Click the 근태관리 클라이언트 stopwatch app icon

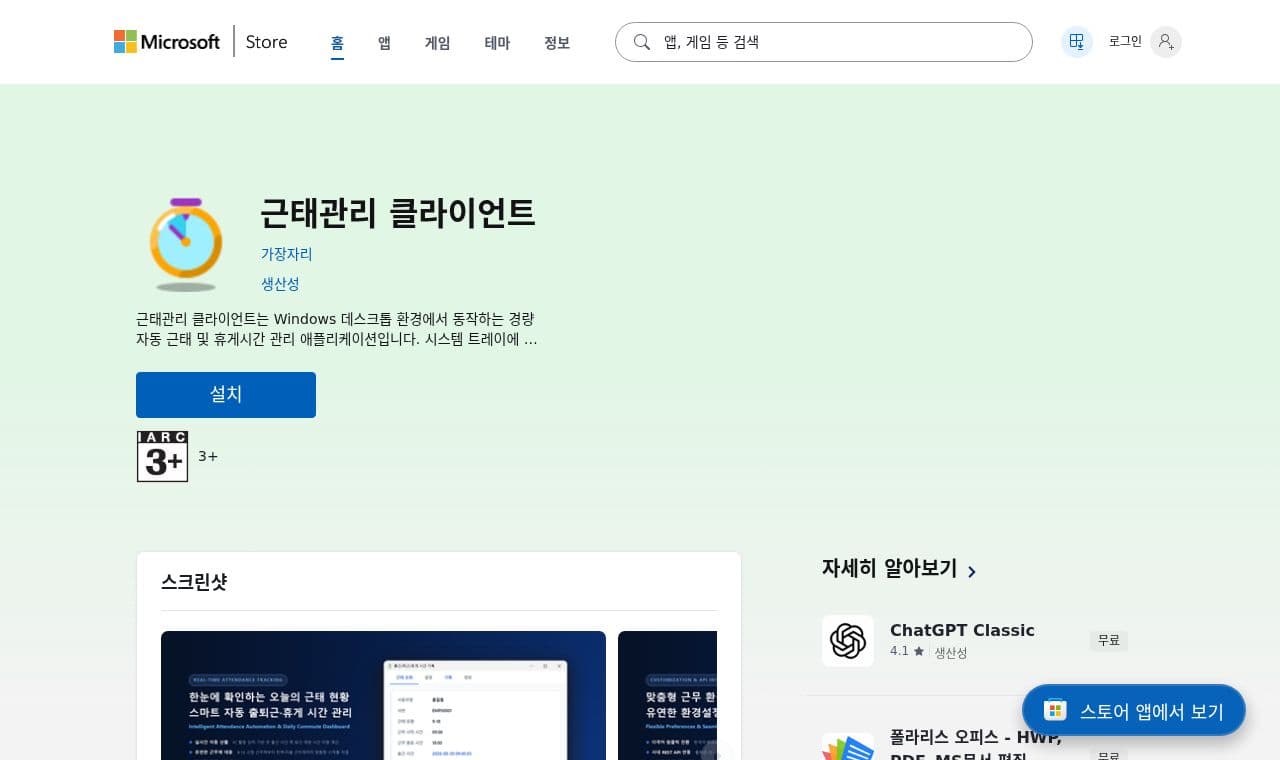click(x=186, y=243)
